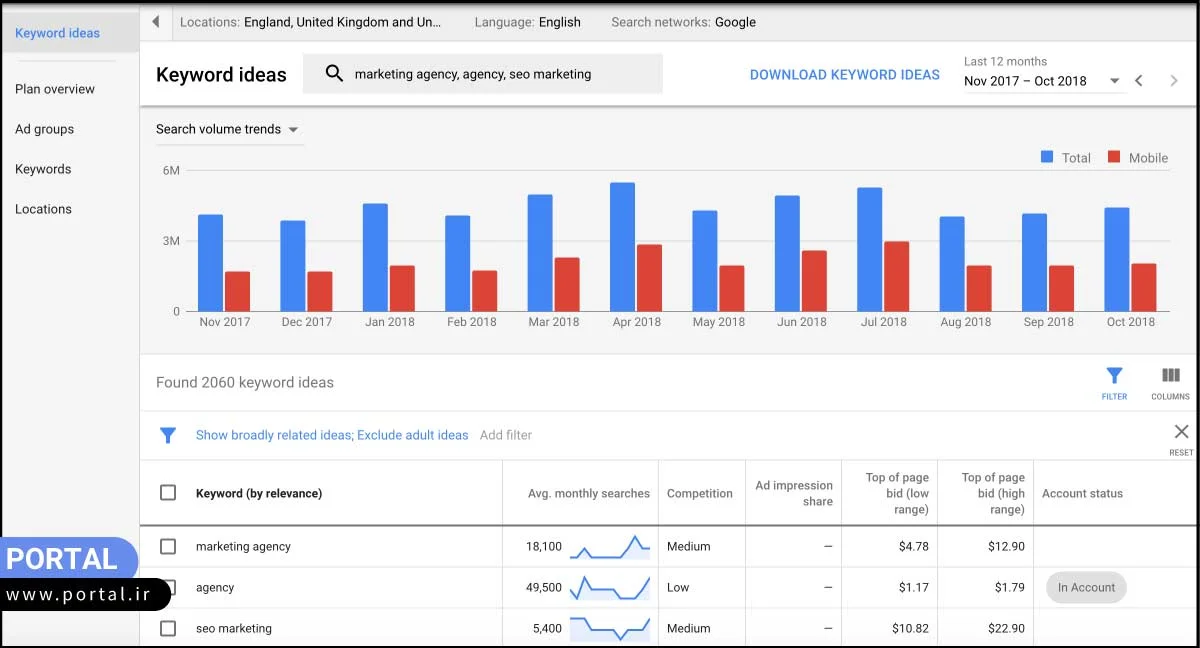Viewport: 1200px width, 648px height.
Task: Reset filters with the X icon
Action: pos(1181,432)
